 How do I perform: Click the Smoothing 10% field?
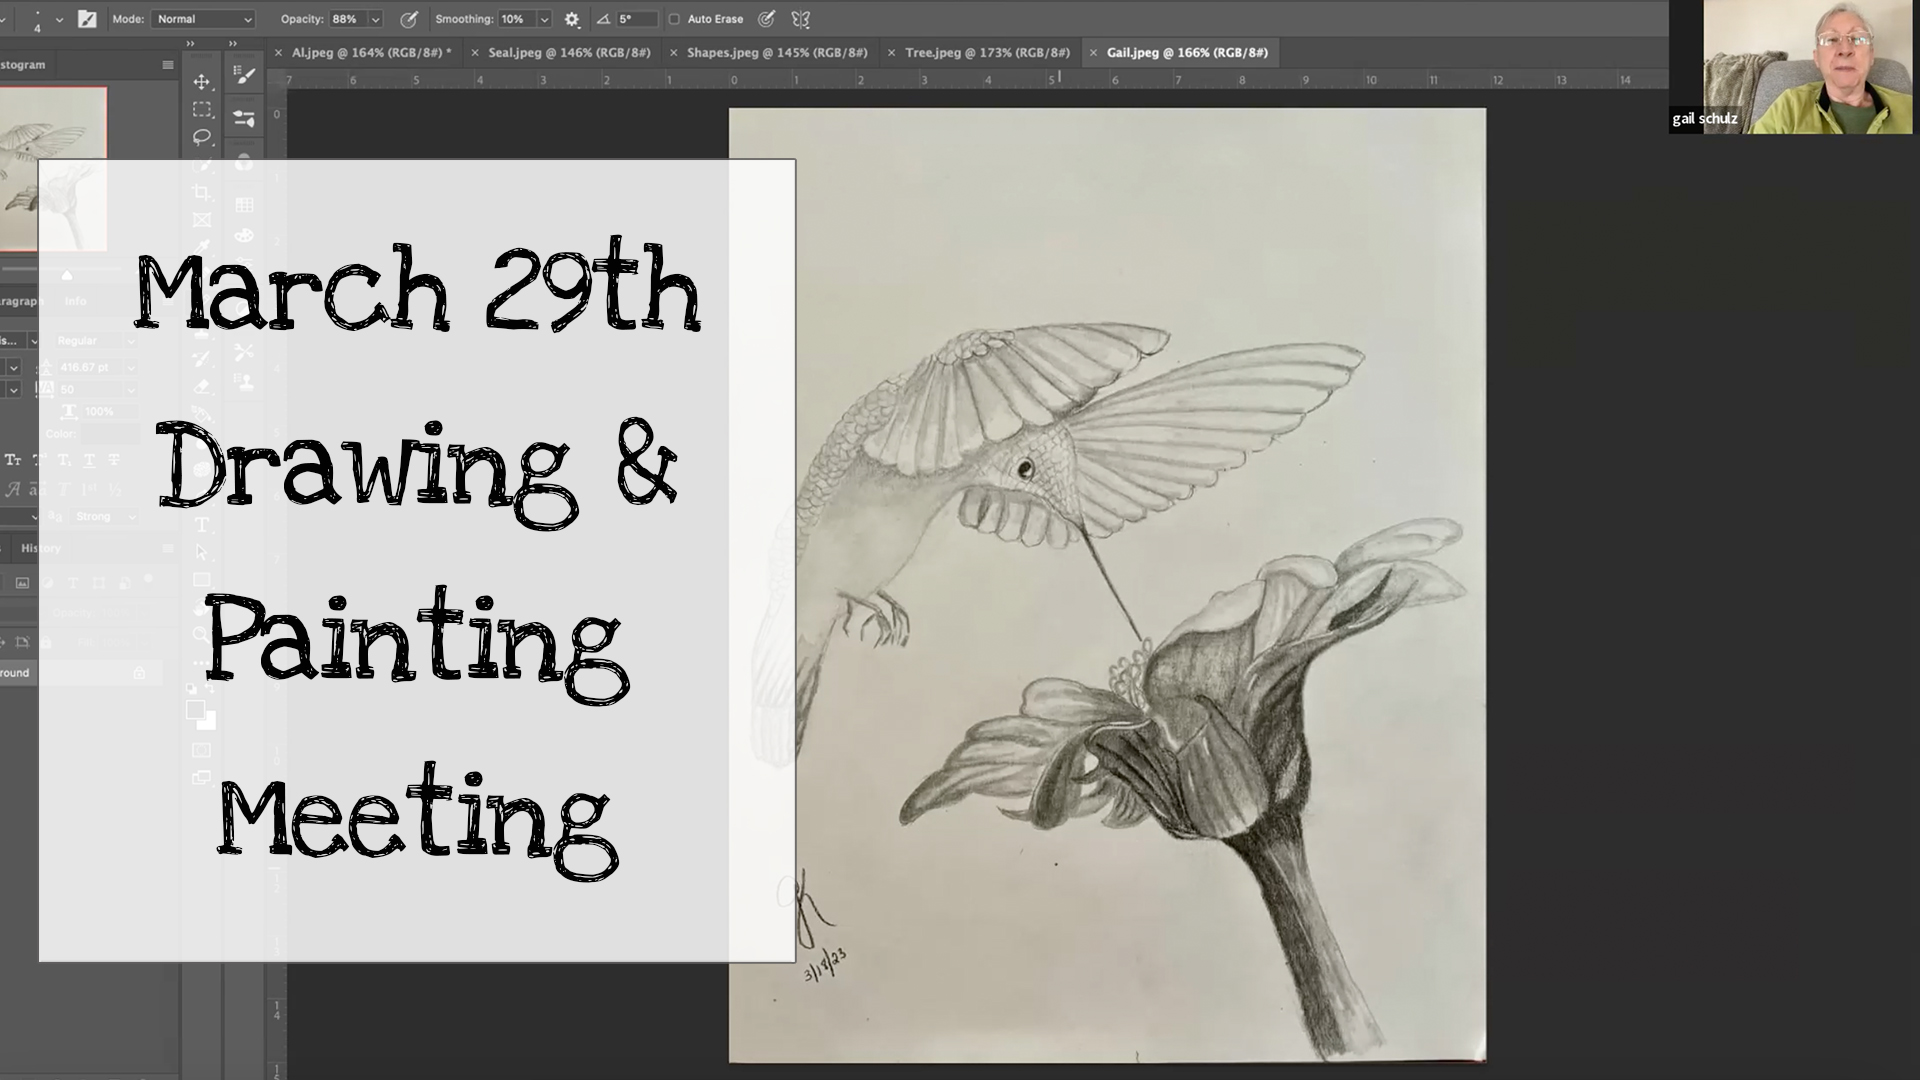point(517,19)
